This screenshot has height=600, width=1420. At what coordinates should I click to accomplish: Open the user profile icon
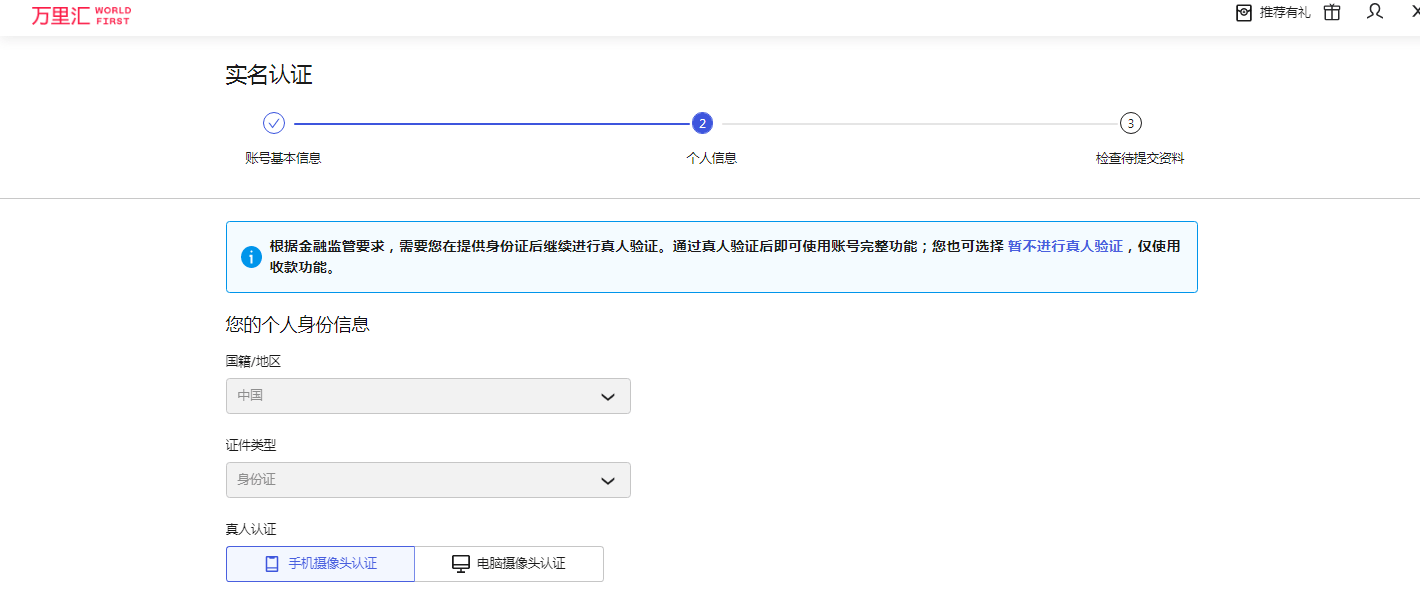point(1374,13)
